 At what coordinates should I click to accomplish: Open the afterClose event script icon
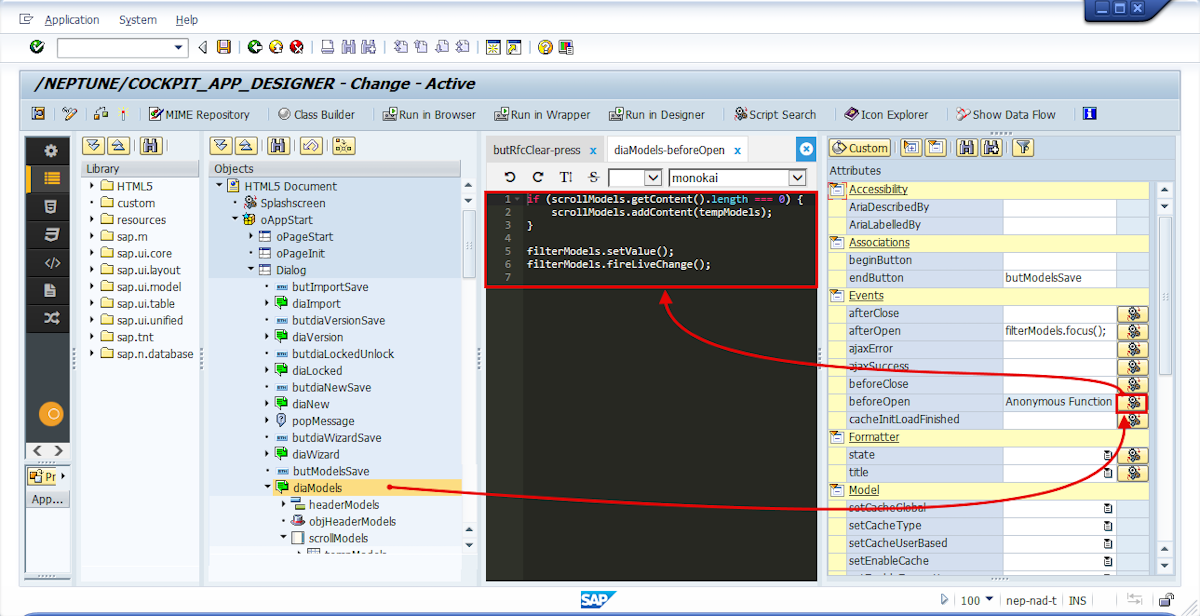click(1133, 313)
